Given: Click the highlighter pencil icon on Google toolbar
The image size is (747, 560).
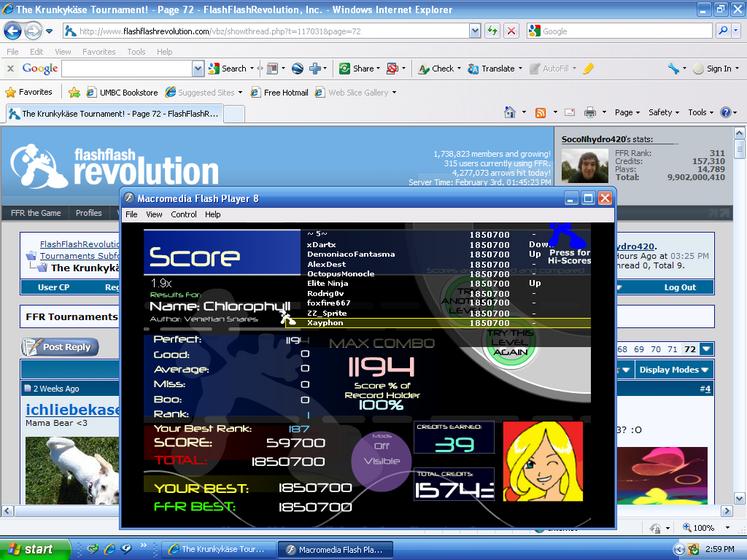Looking at the screenshot, I should [x=588, y=69].
